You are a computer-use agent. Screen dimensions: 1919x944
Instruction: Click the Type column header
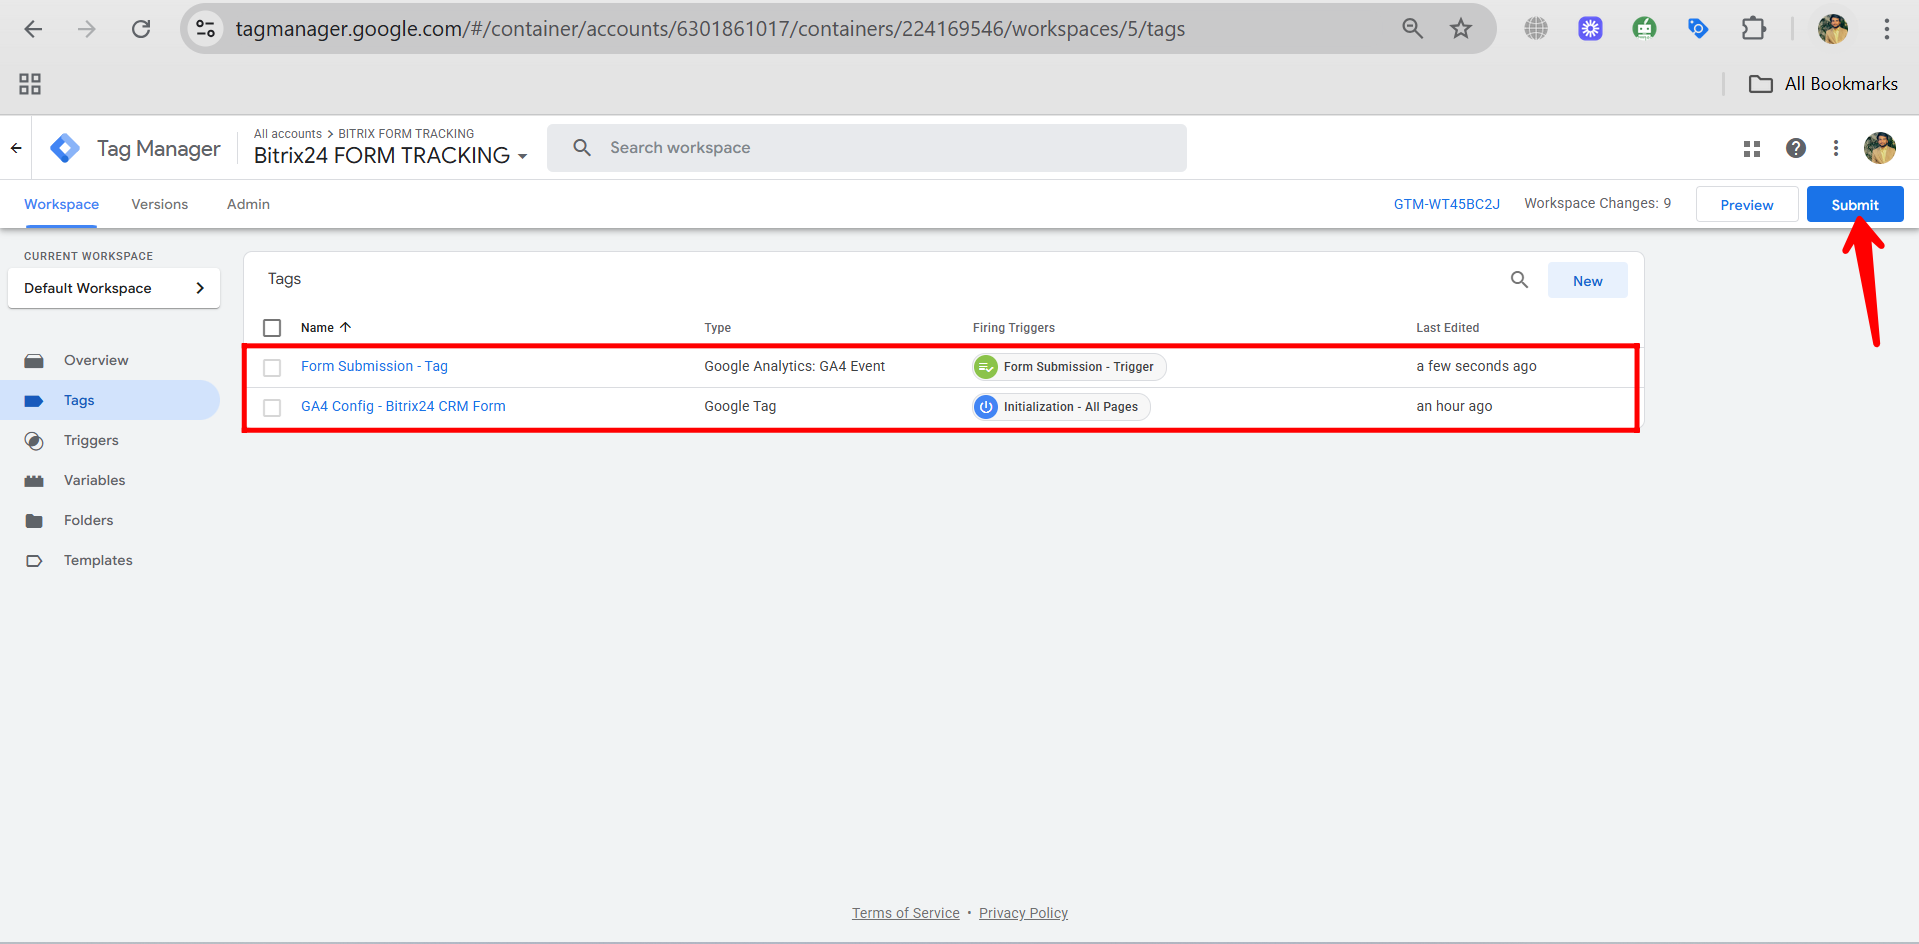coord(717,328)
